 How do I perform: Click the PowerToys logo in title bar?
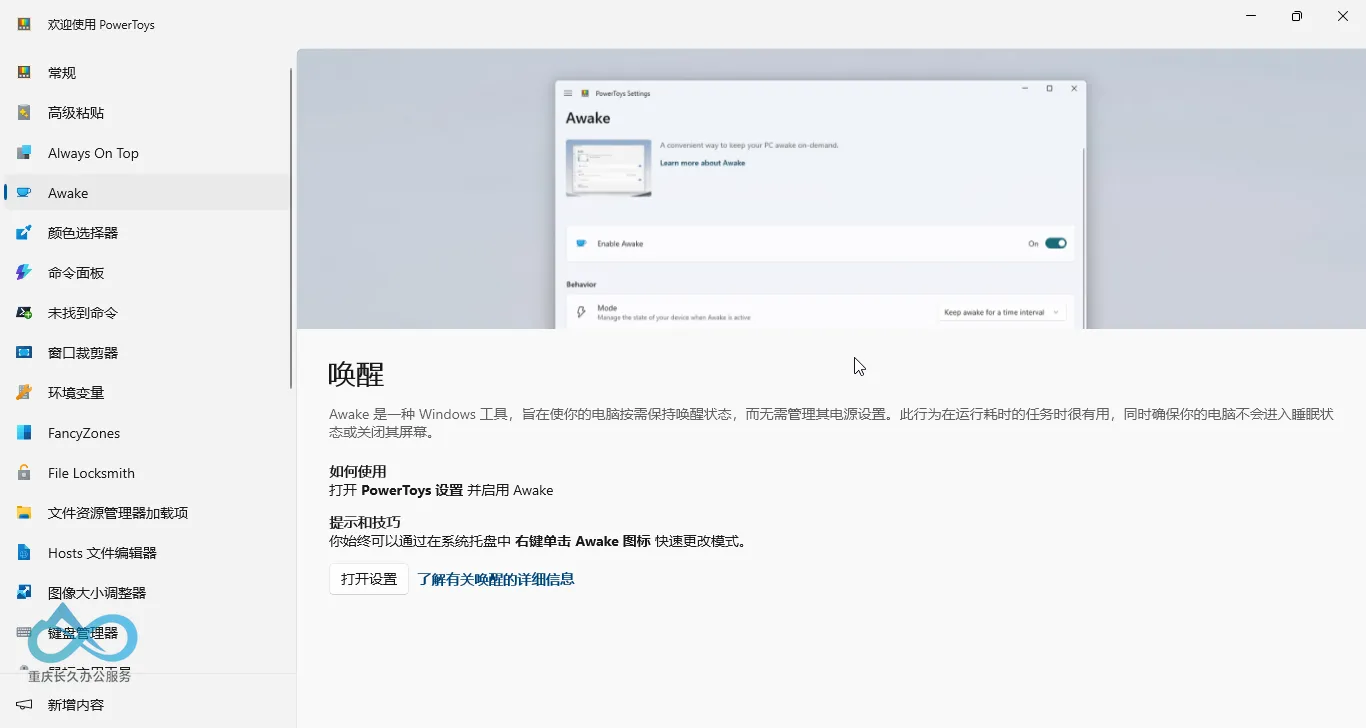24,24
